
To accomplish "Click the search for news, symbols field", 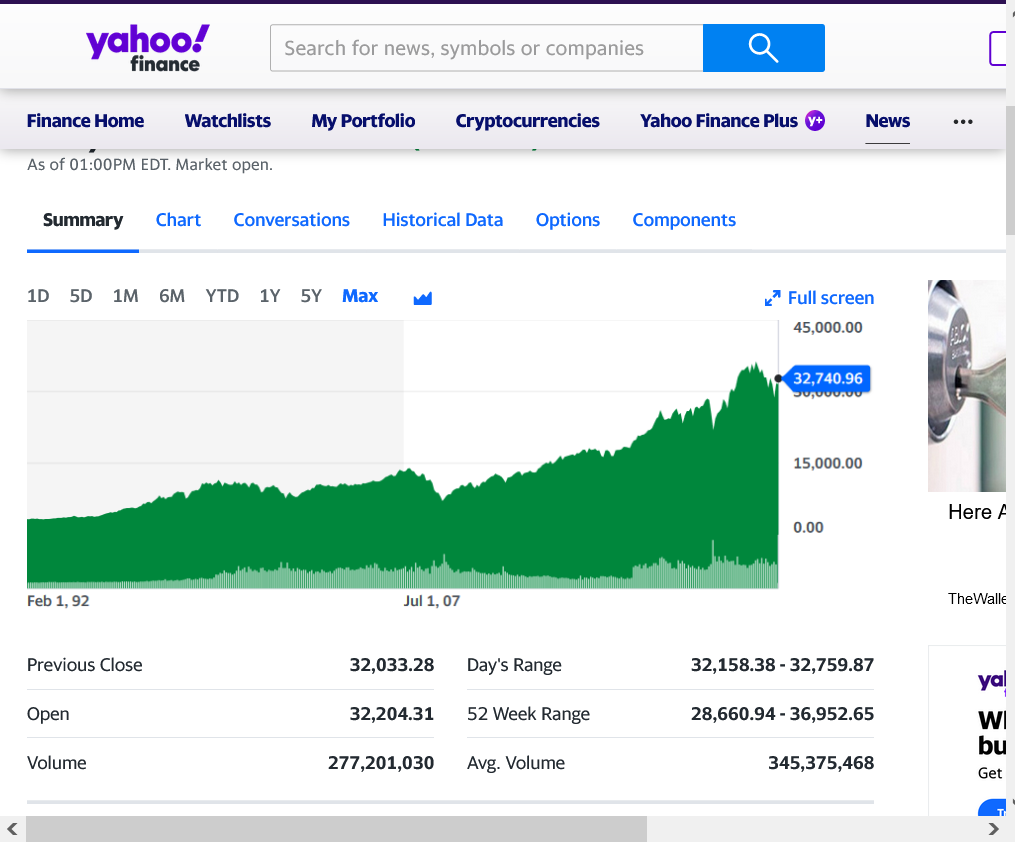I will coord(486,48).
